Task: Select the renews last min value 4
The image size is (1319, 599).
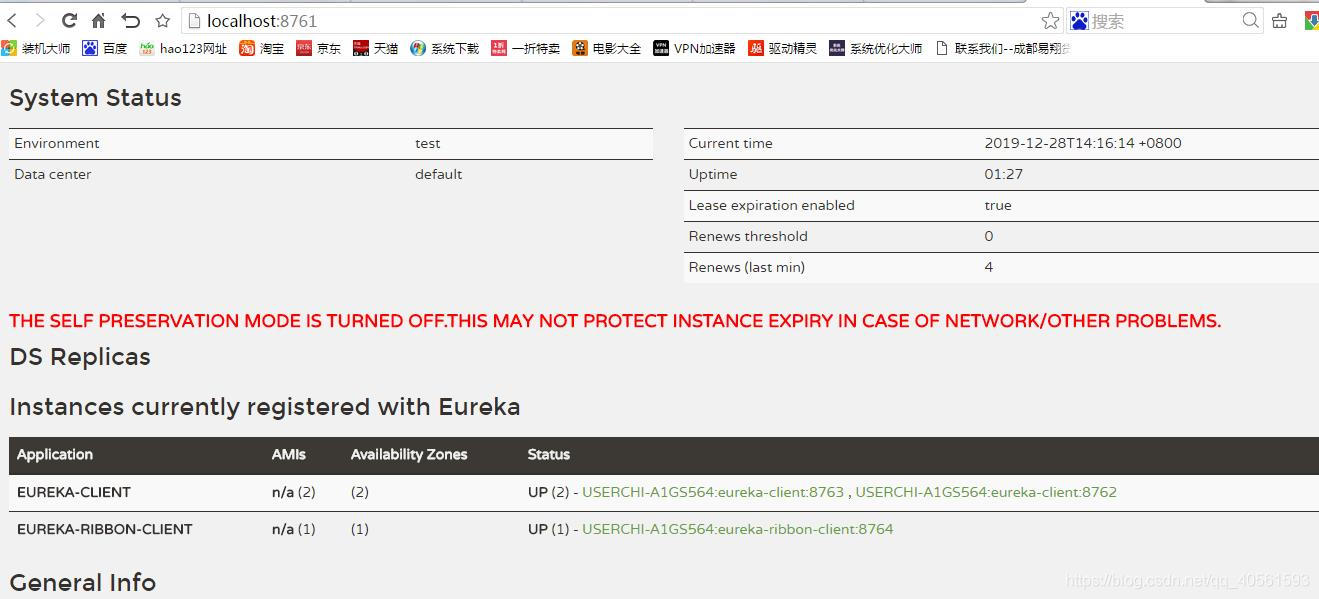Action: click(x=989, y=267)
